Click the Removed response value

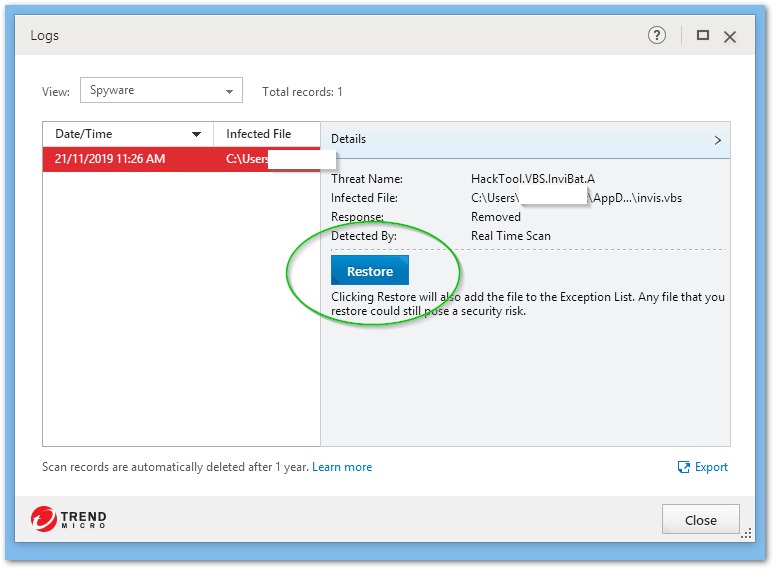pyautogui.click(x=496, y=217)
